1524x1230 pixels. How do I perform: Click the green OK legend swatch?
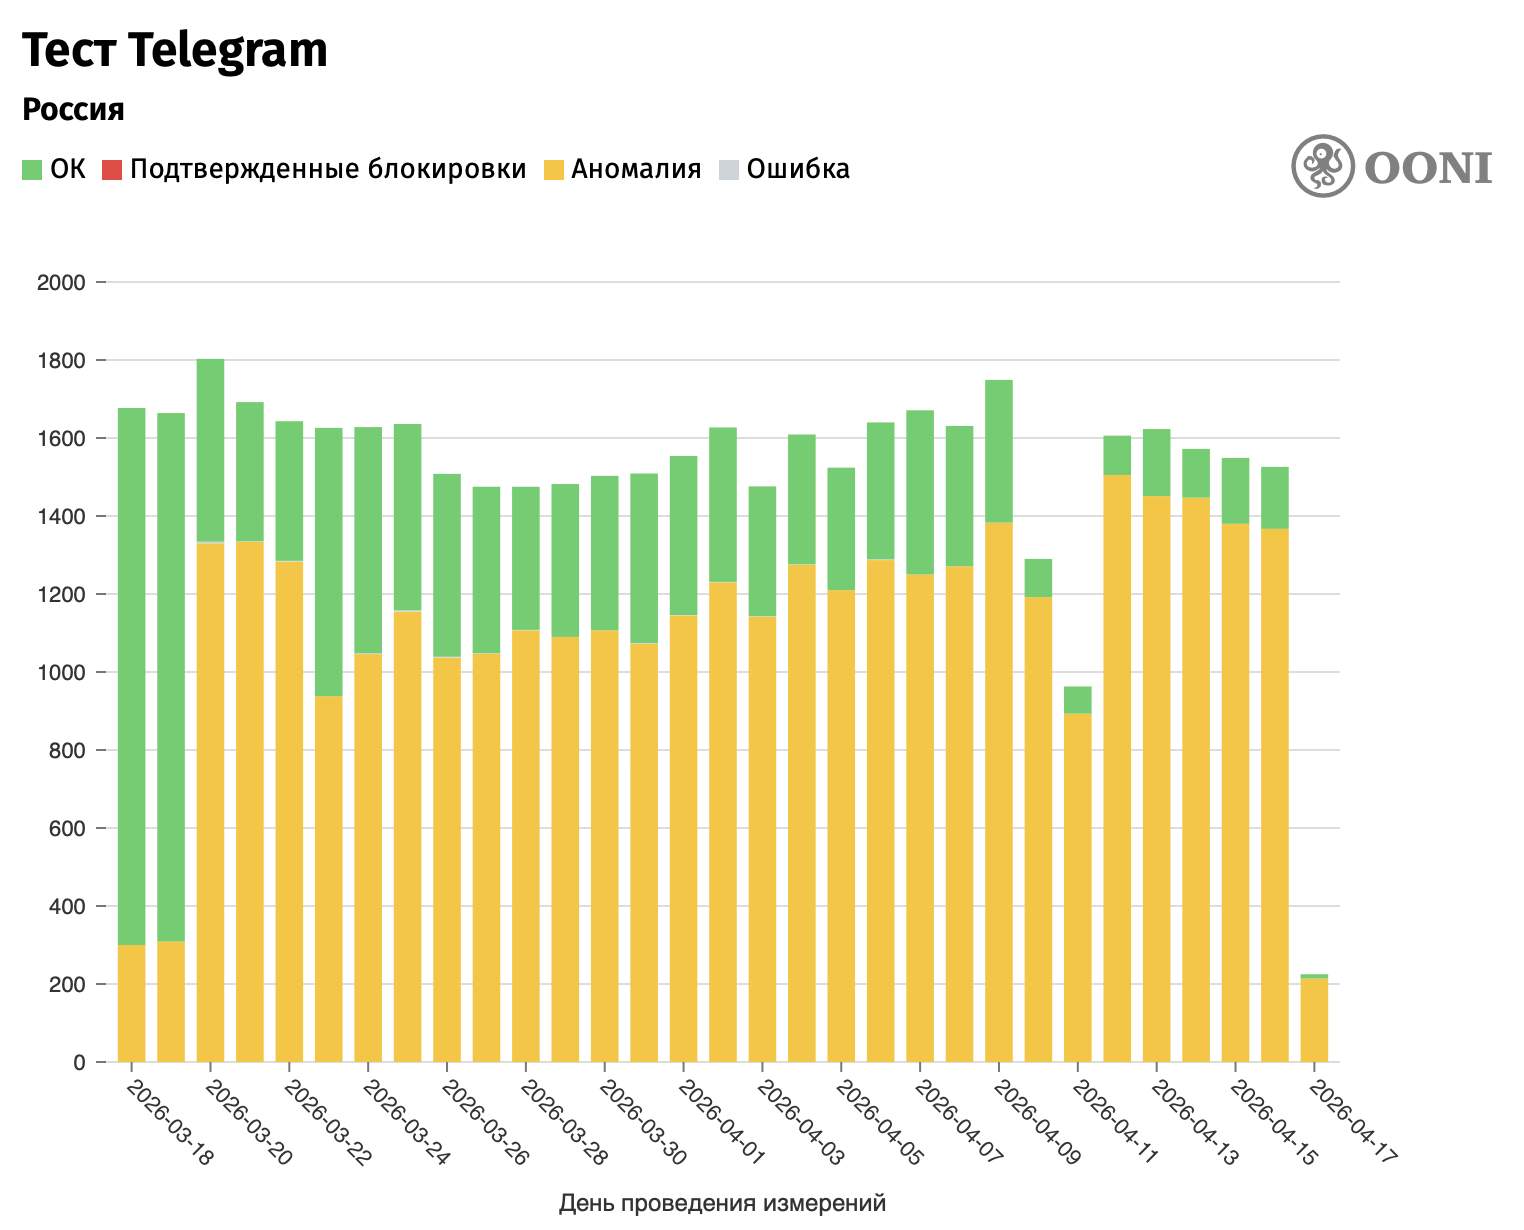(x=32, y=170)
